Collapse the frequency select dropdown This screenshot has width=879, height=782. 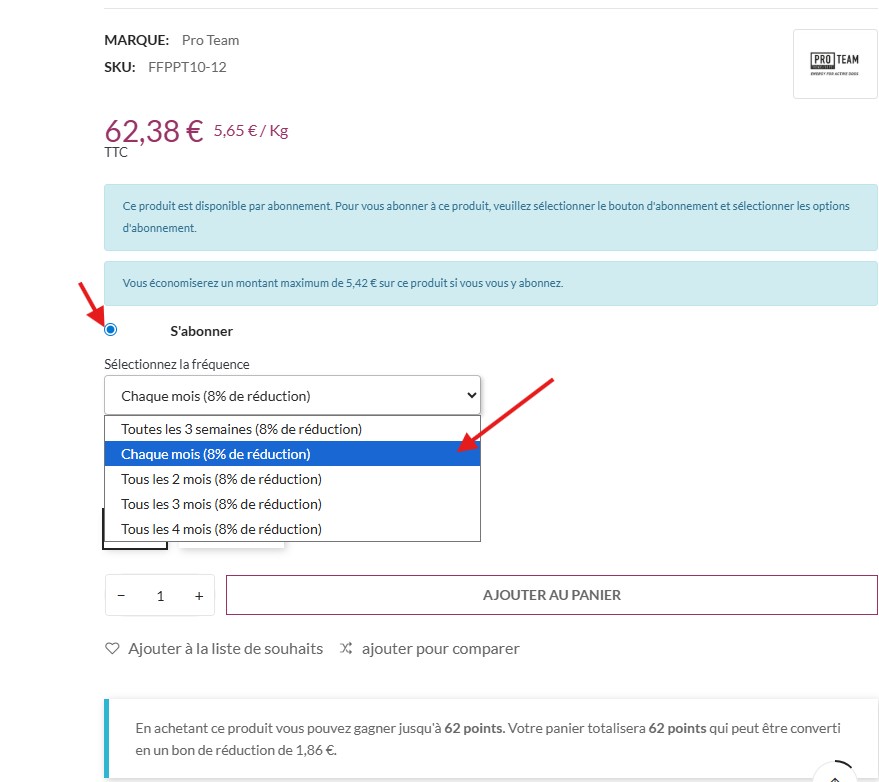(x=292, y=396)
